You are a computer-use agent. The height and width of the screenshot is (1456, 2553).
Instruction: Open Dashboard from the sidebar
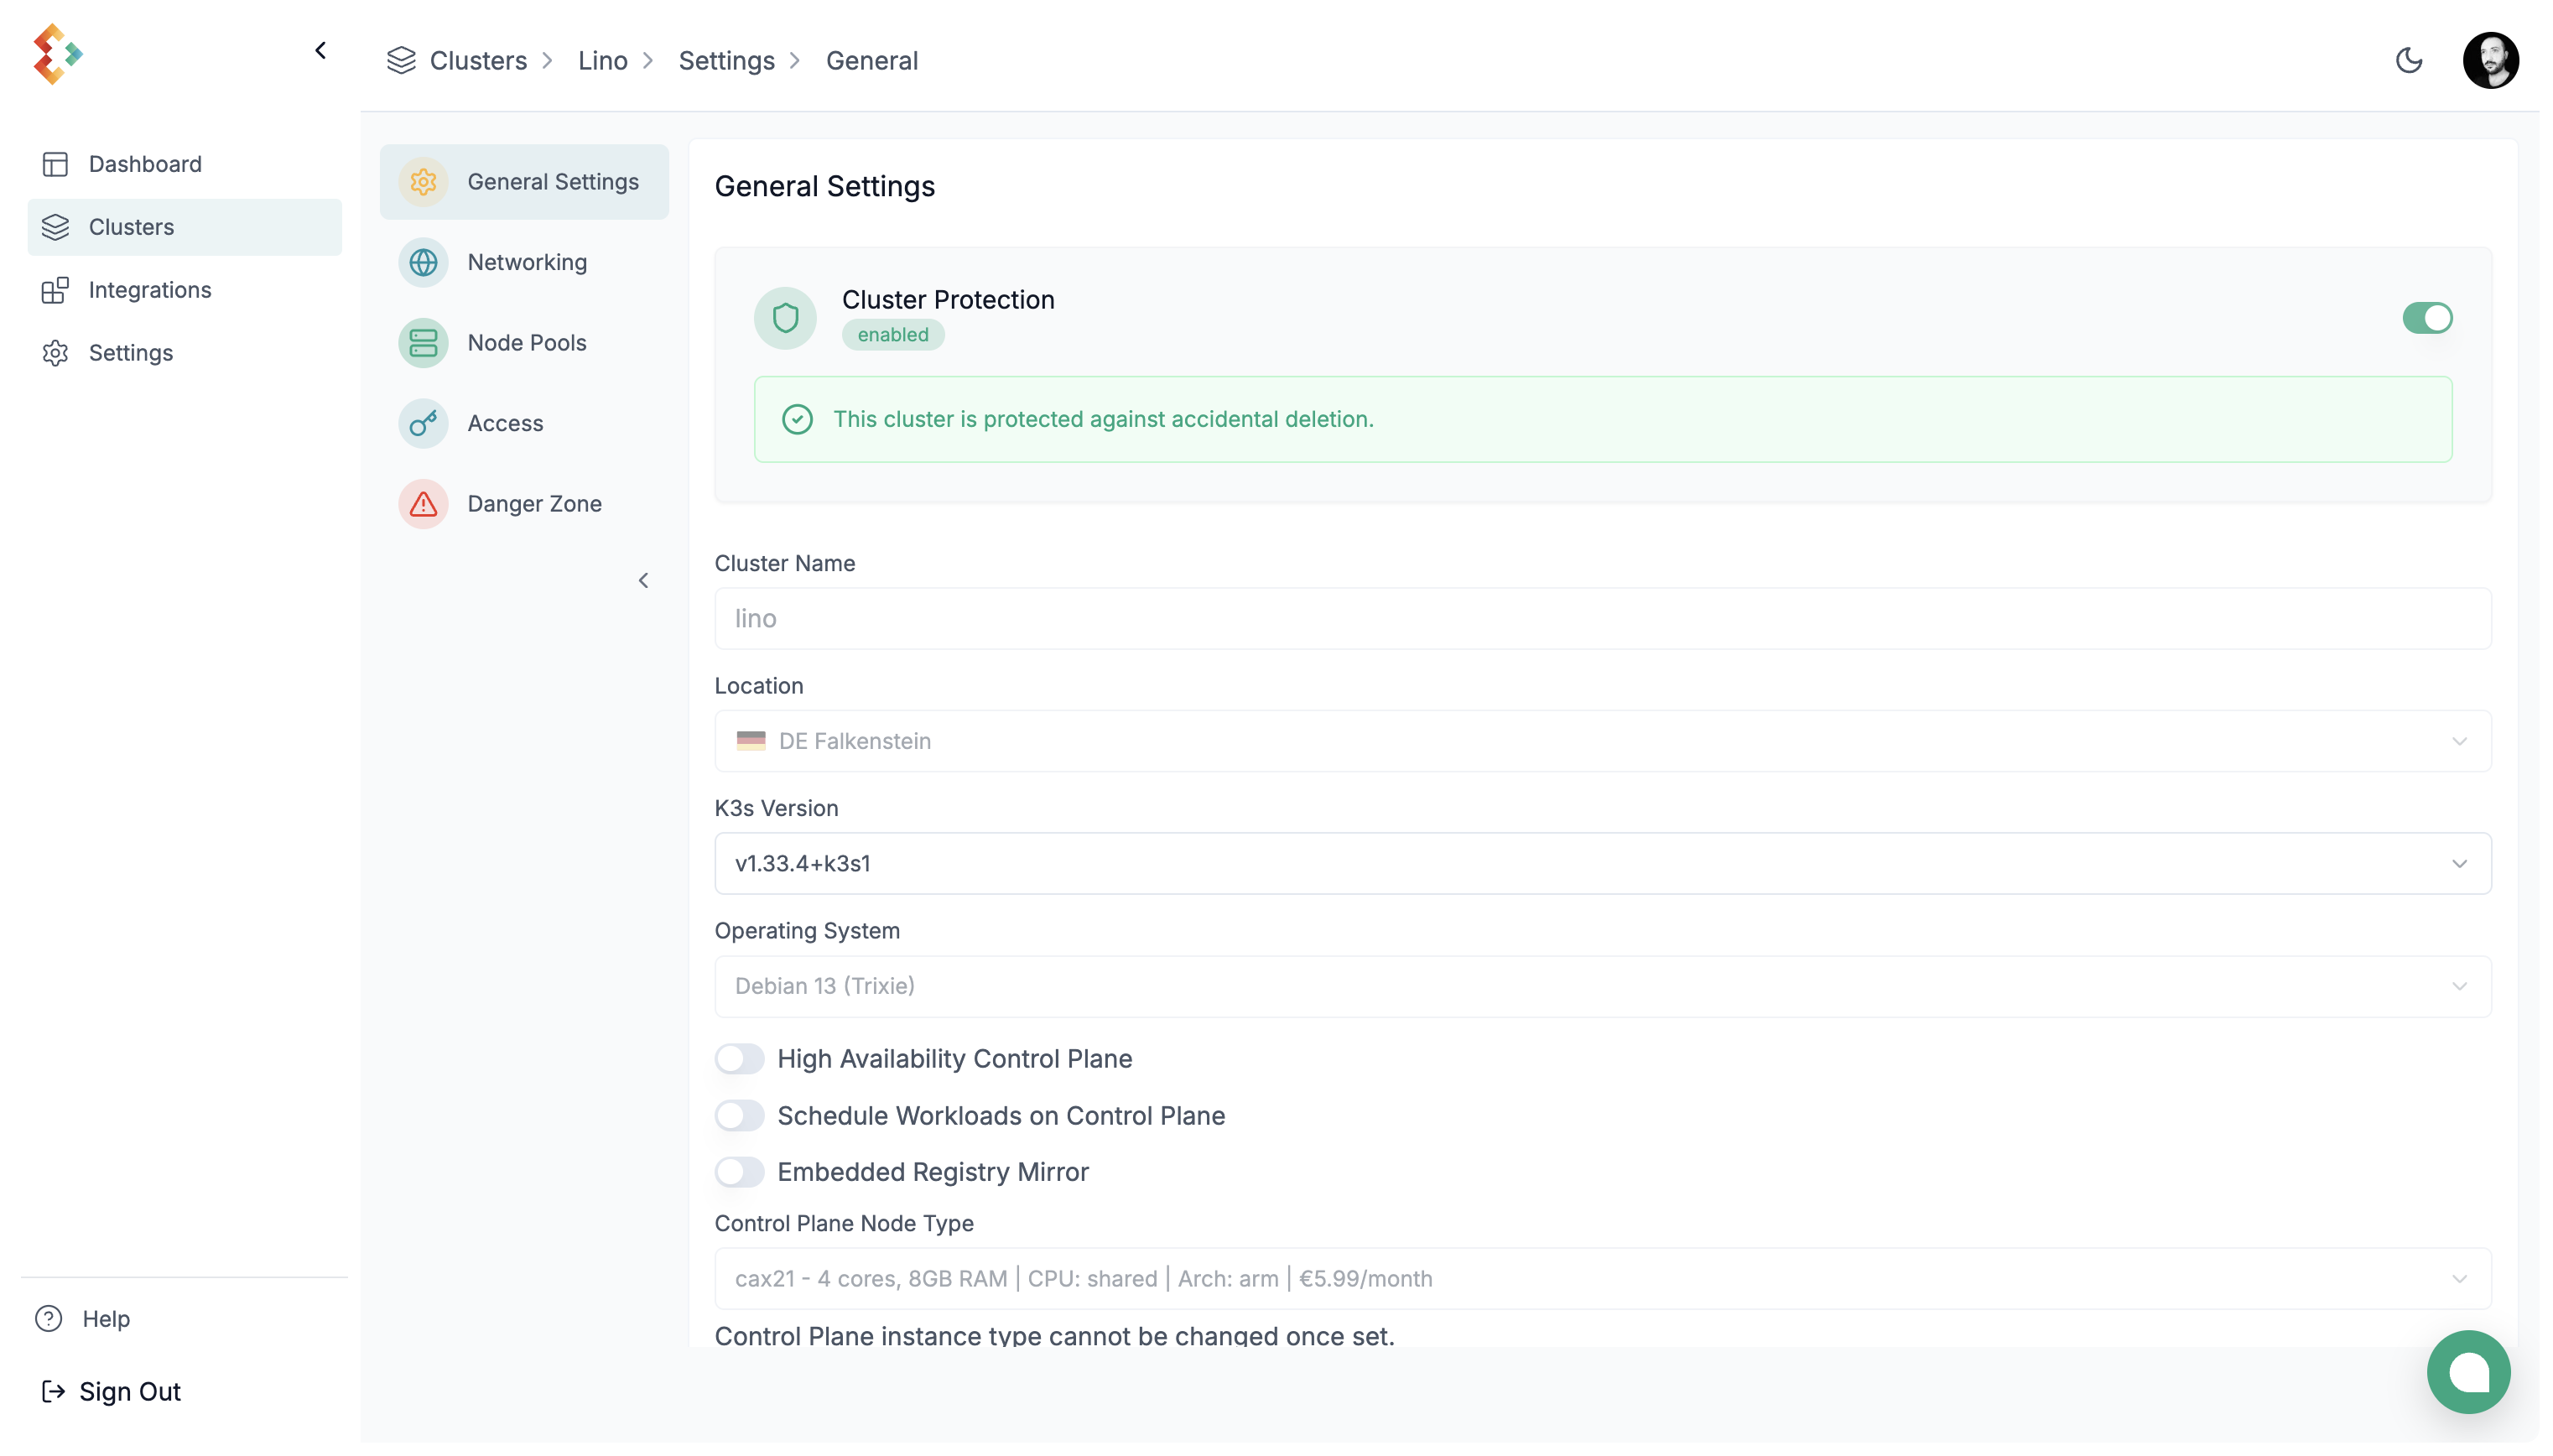(x=145, y=164)
